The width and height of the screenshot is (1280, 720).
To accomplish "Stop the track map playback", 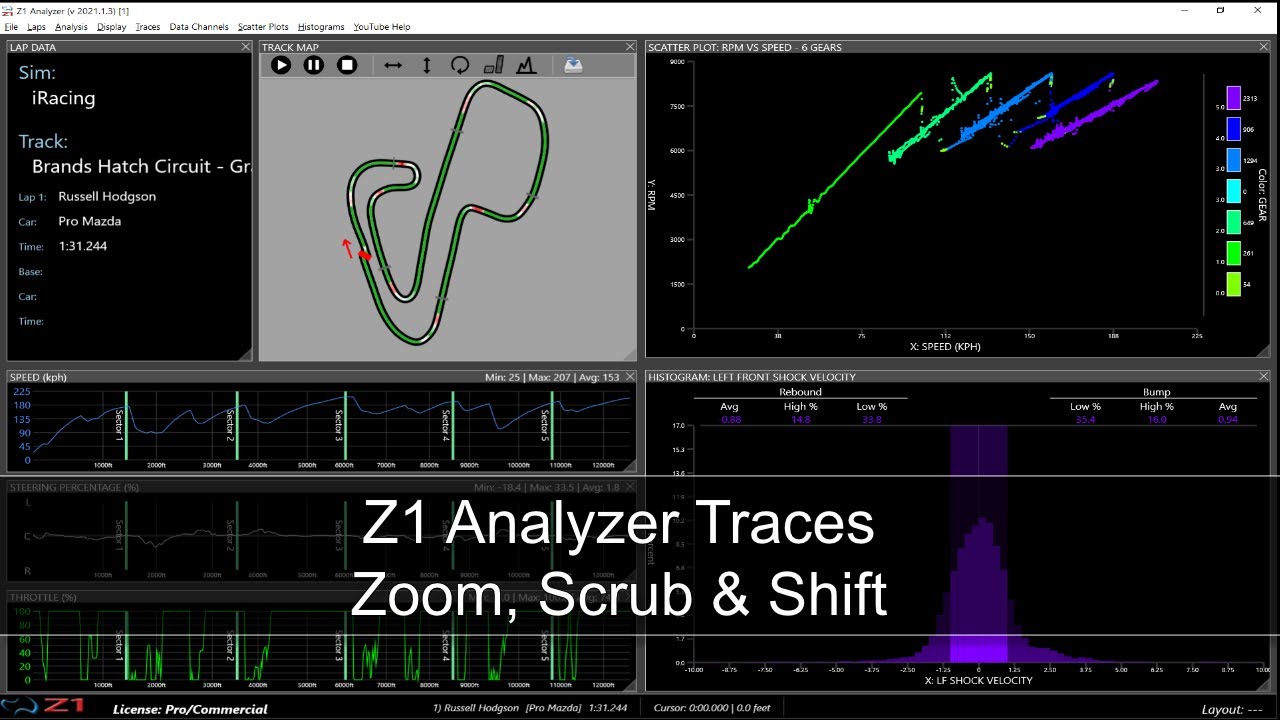I will (x=347, y=65).
